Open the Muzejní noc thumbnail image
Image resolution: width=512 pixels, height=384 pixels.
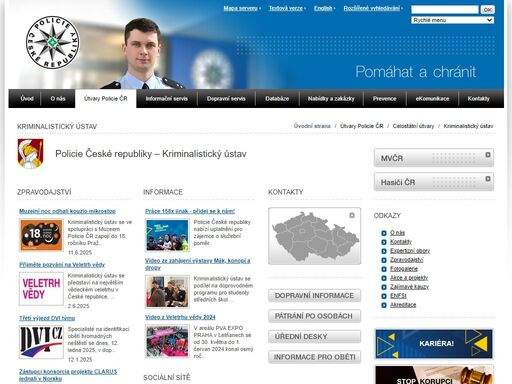41,235
